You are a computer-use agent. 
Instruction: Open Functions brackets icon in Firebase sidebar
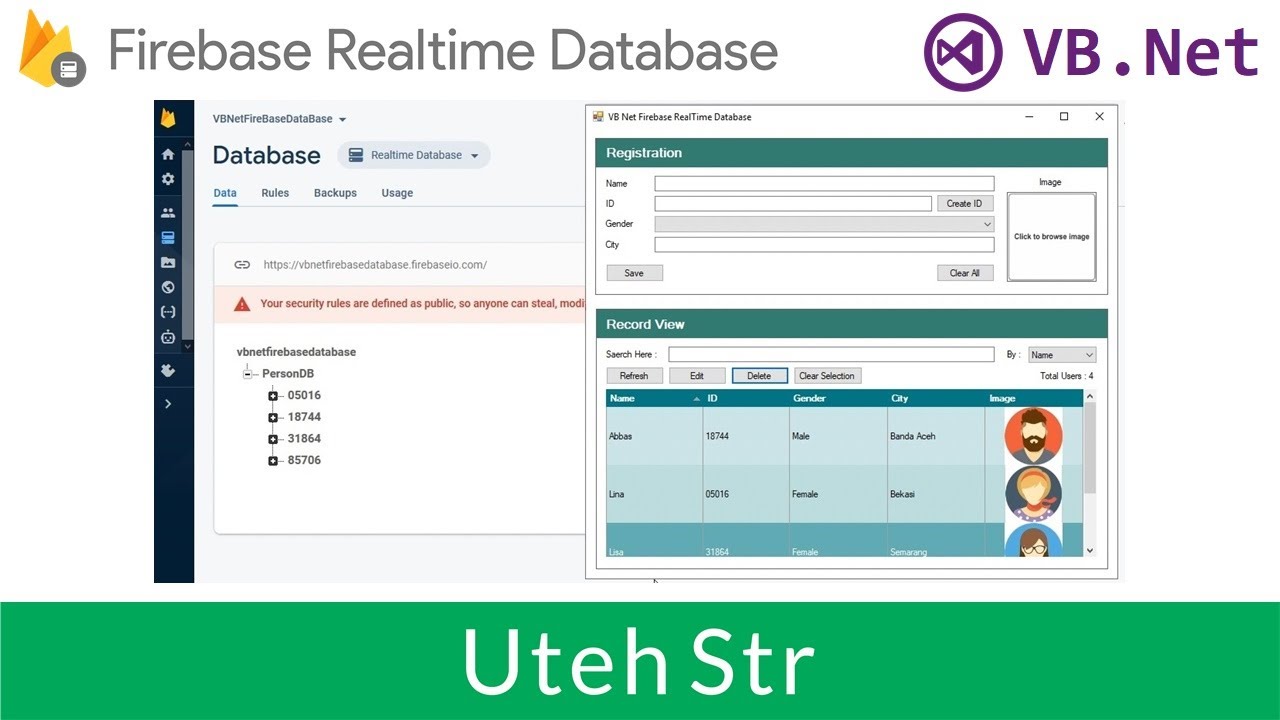[x=168, y=312]
